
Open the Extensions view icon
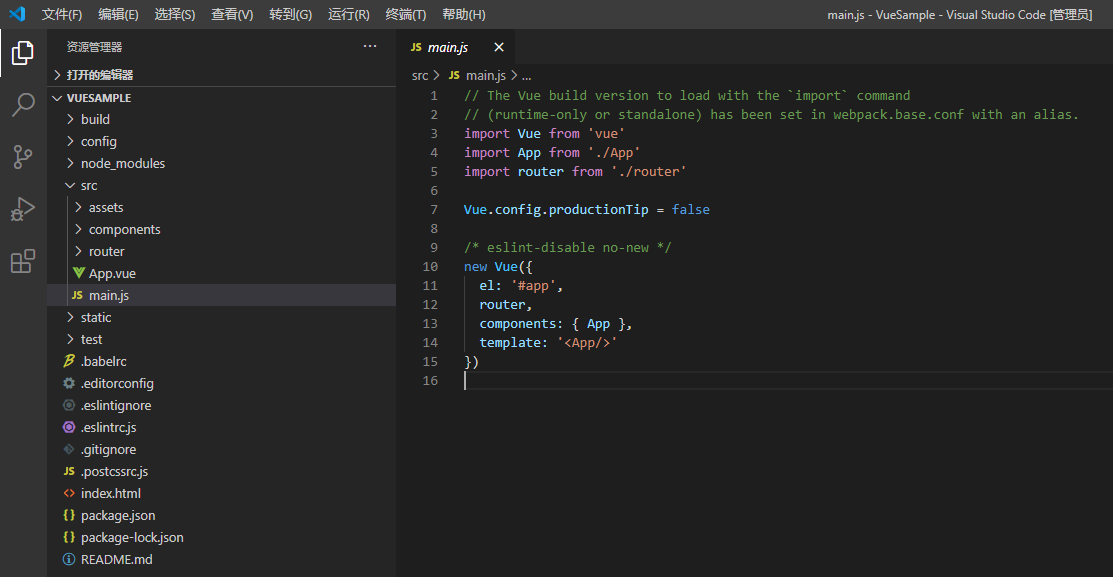coord(23,261)
